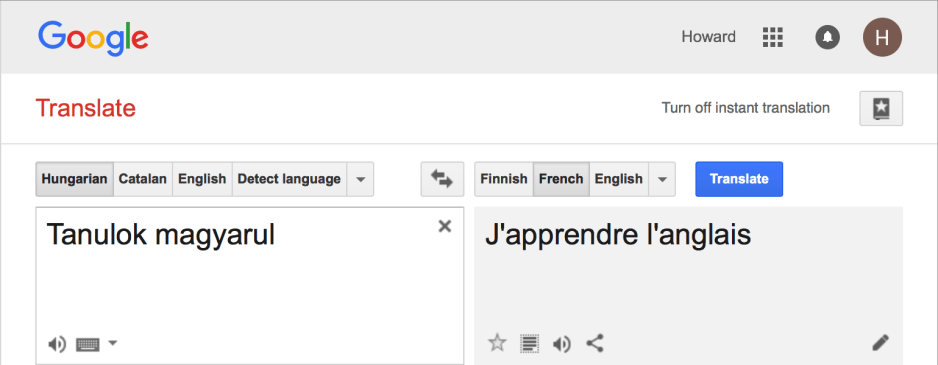Suggest an edit with pencil icon

(x=880, y=343)
